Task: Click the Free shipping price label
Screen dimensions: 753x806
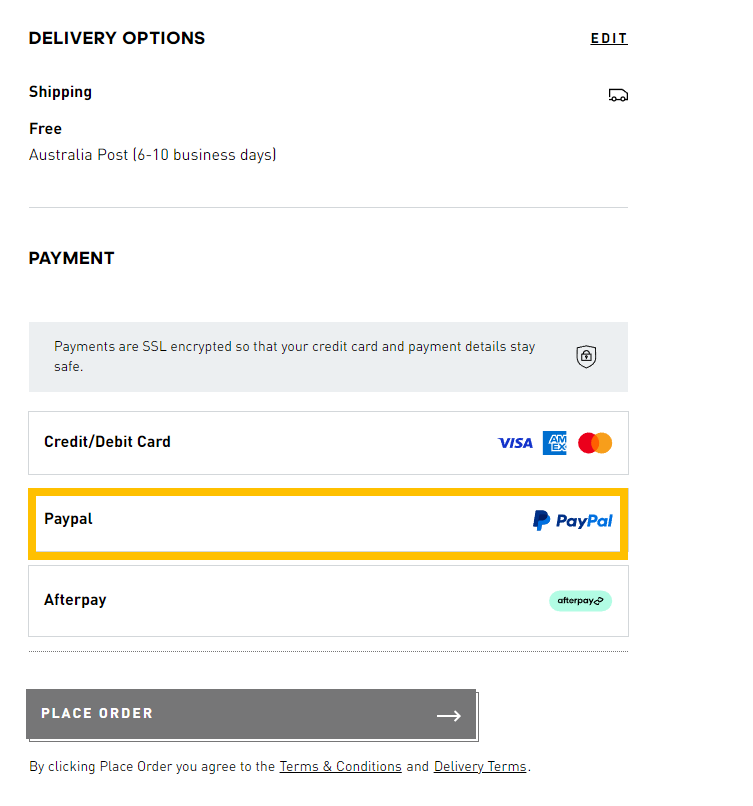Action: click(x=45, y=129)
